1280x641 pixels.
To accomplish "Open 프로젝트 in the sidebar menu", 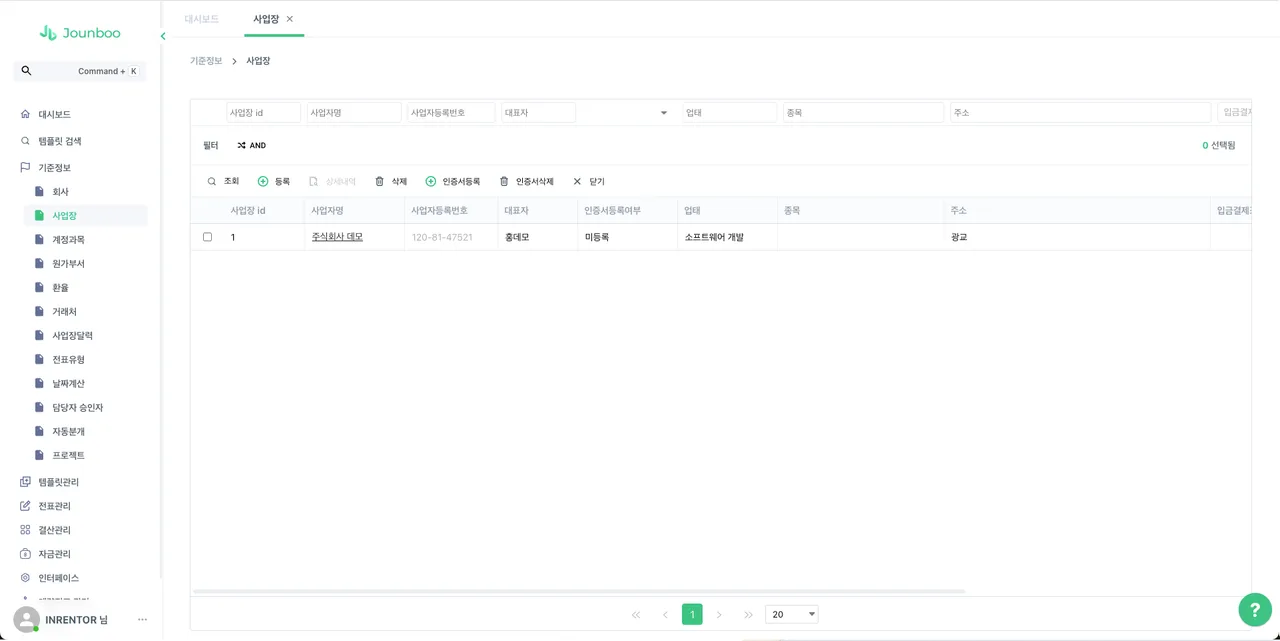I will (x=68, y=455).
